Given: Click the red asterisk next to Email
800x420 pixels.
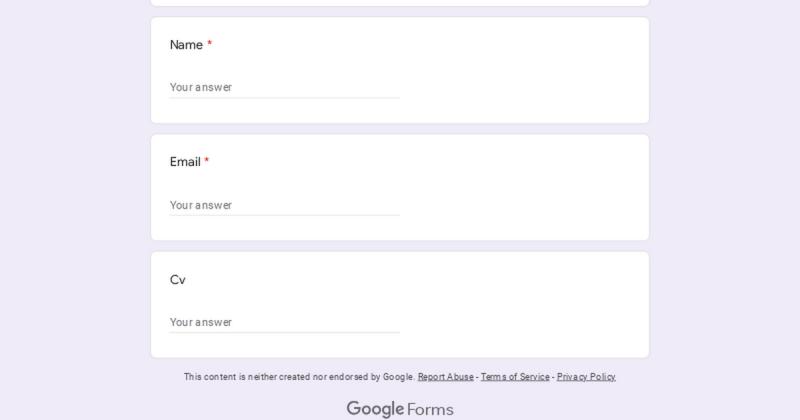Looking at the screenshot, I should coord(207,161).
